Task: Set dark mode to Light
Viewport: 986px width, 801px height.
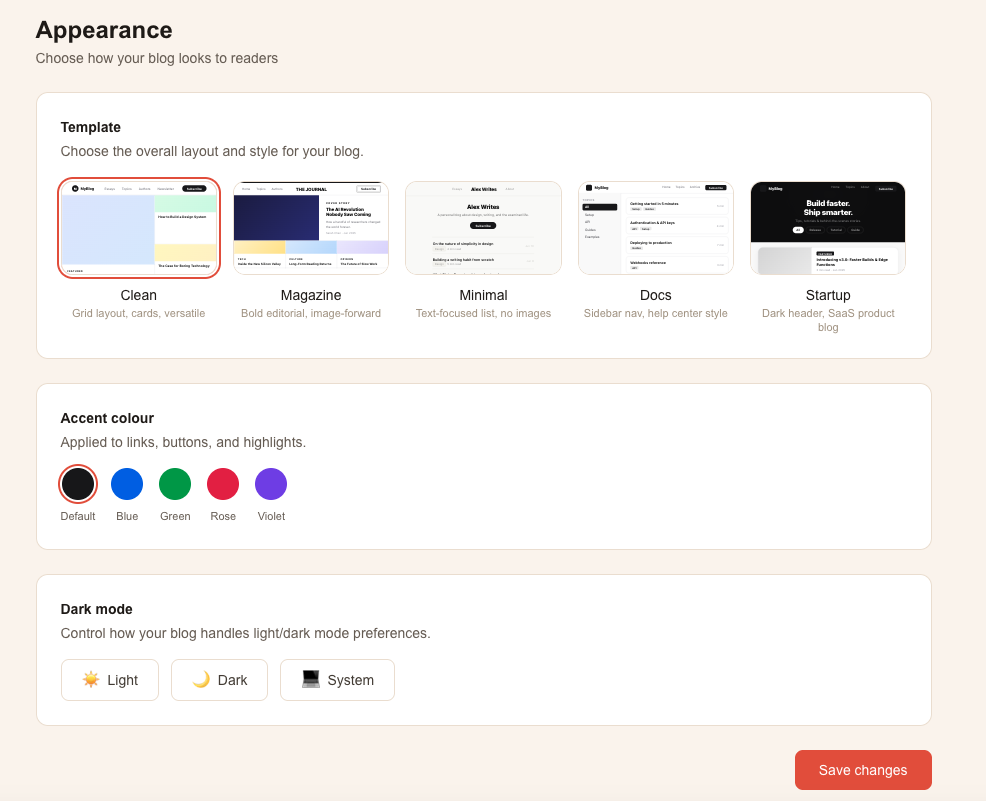Action: pyautogui.click(x=110, y=680)
